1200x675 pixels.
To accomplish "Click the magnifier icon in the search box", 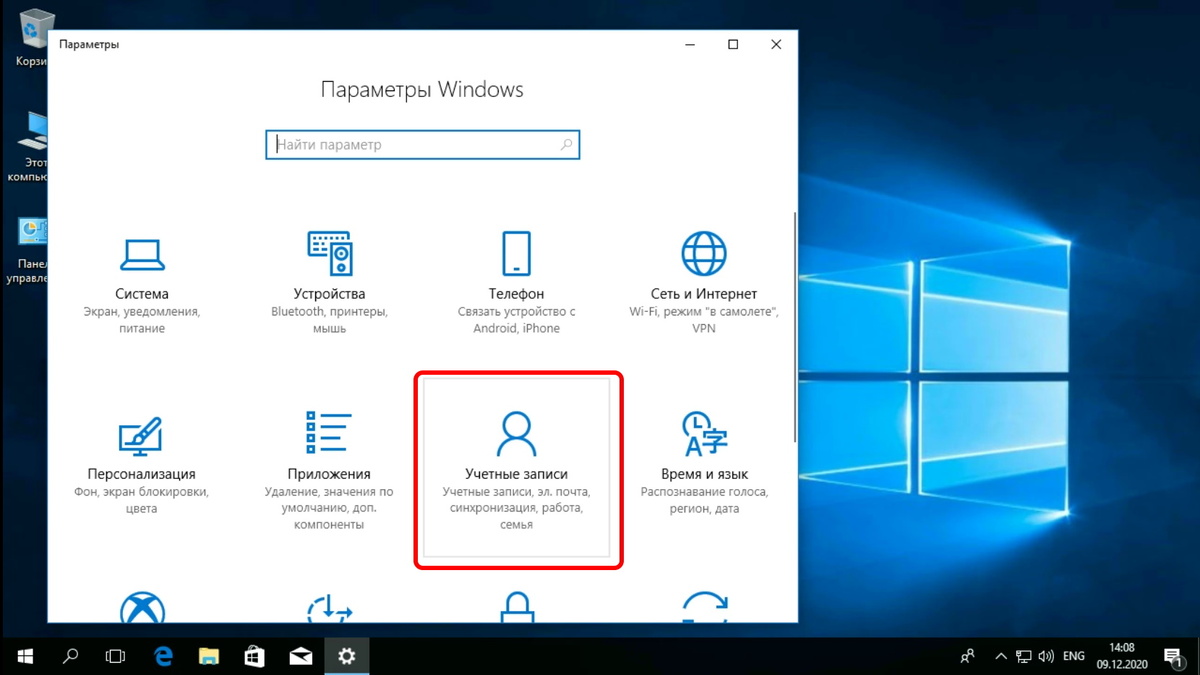I will tap(567, 145).
